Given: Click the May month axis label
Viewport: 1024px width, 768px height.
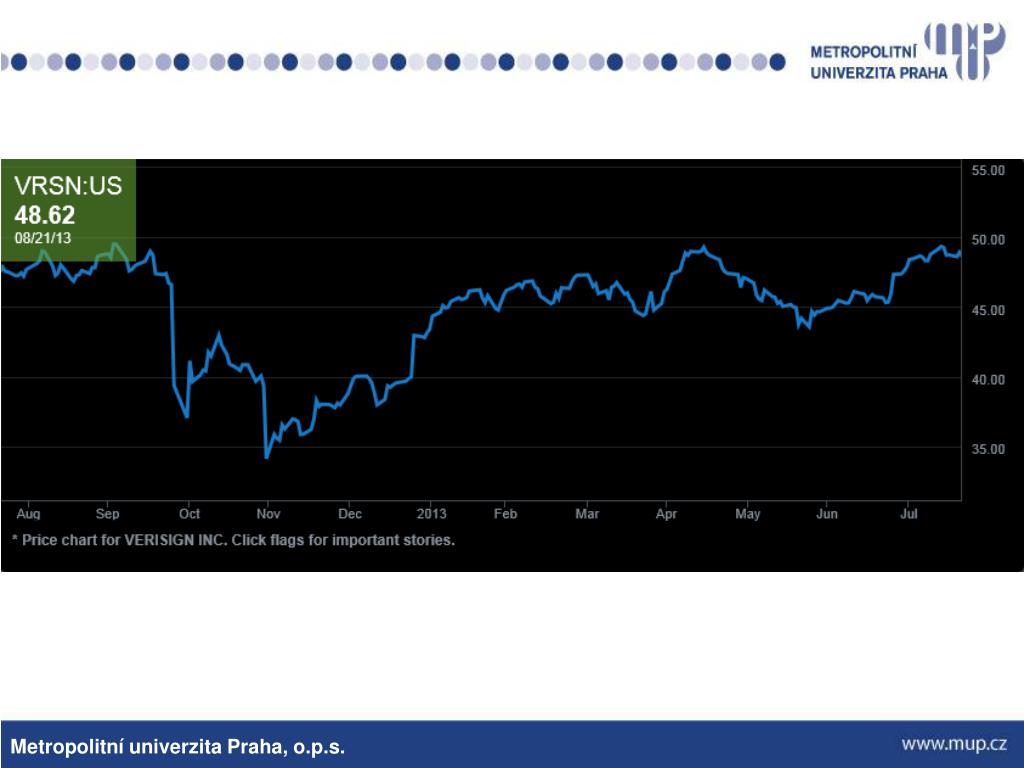Looking at the screenshot, I should click(x=748, y=514).
